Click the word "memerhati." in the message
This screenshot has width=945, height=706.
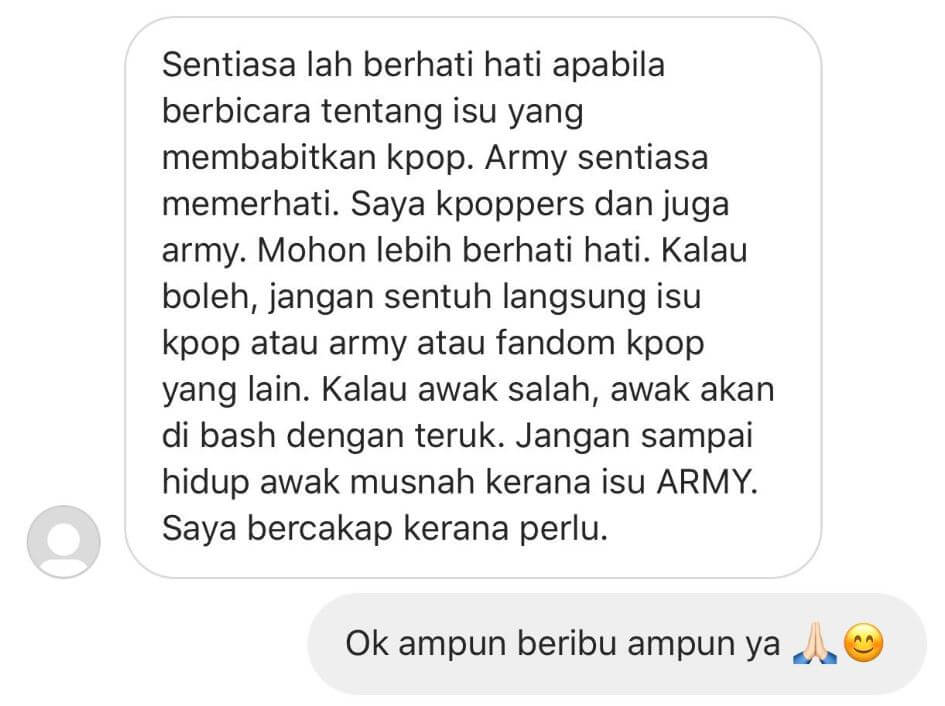[251, 204]
